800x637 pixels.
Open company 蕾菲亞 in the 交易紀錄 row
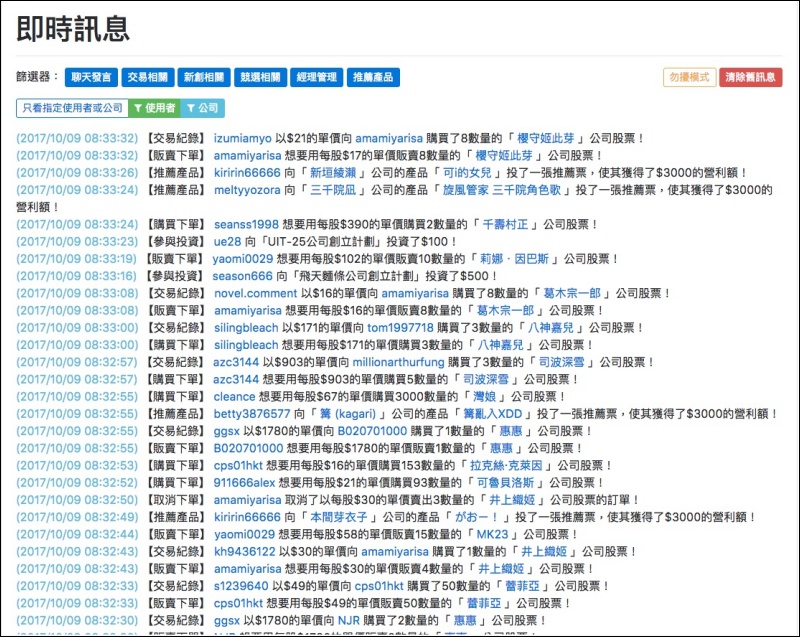point(522,586)
